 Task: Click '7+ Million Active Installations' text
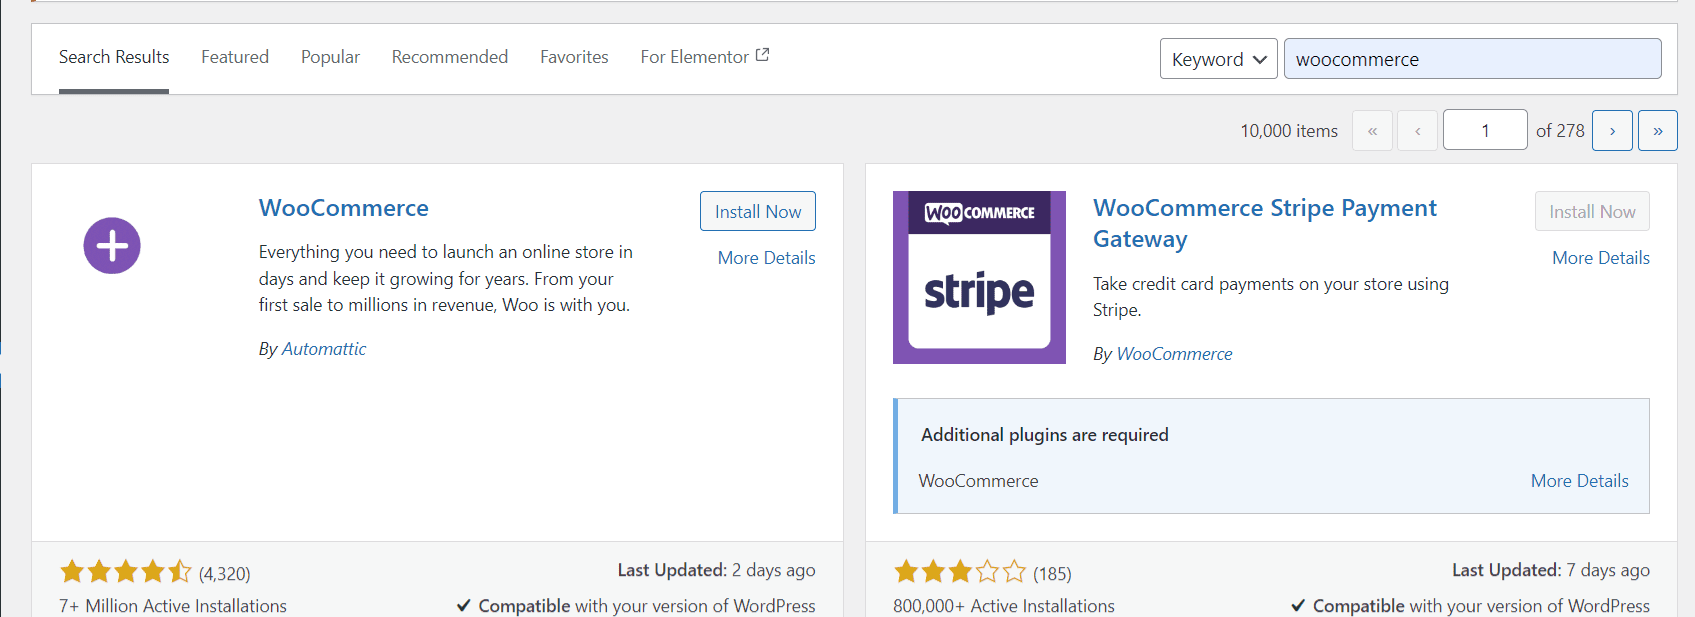coord(173,606)
